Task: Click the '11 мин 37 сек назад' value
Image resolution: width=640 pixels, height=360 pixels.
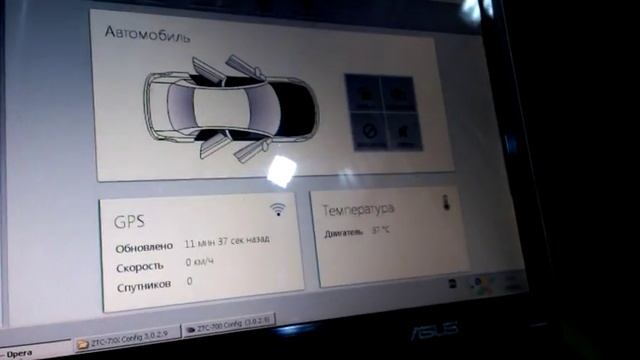Action: [227, 241]
